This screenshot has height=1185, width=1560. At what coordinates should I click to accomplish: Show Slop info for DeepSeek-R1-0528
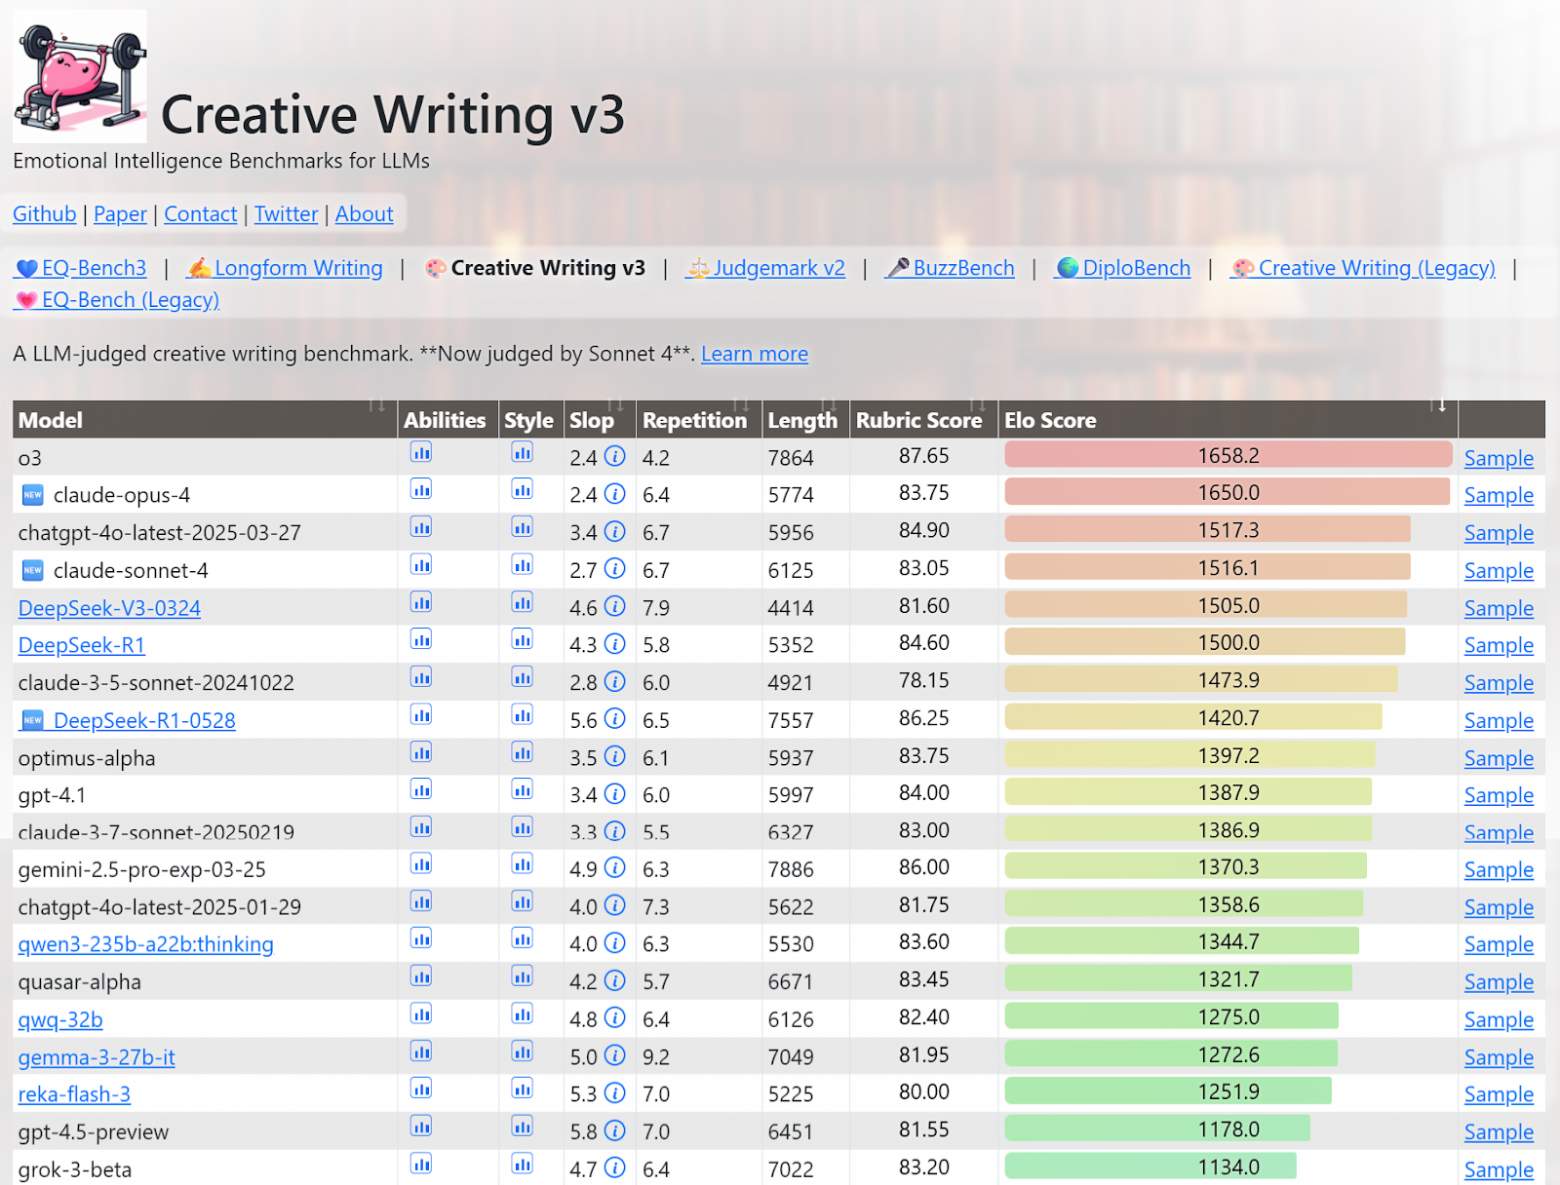[615, 719]
